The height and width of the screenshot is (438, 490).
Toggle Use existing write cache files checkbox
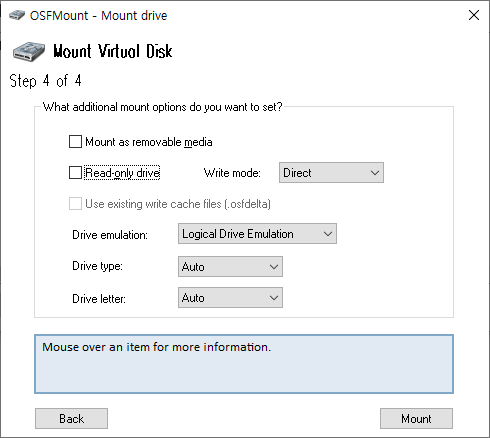(x=75, y=204)
